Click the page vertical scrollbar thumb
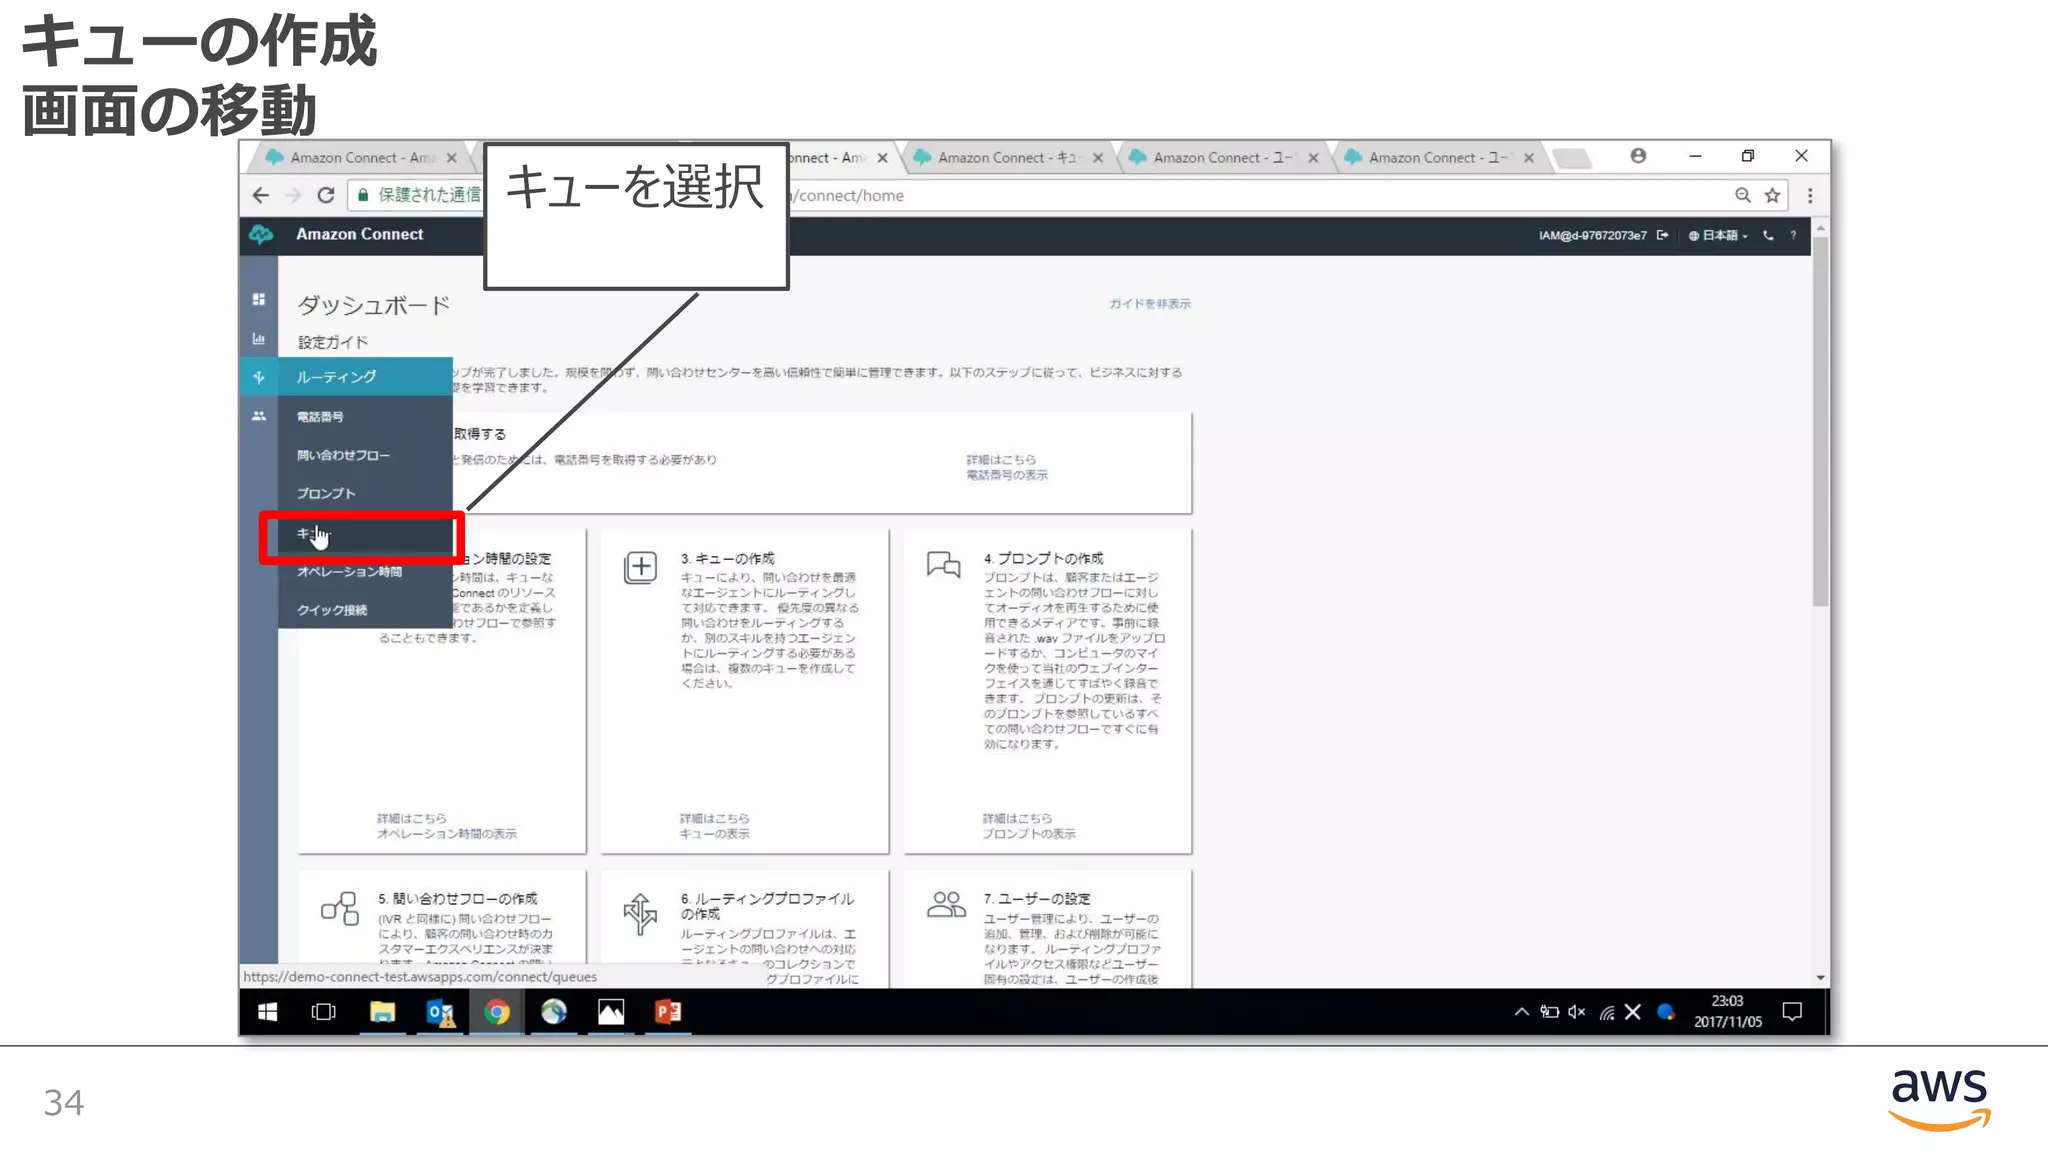Viewport: 2048px width, 1152px height. [1820, 420]
